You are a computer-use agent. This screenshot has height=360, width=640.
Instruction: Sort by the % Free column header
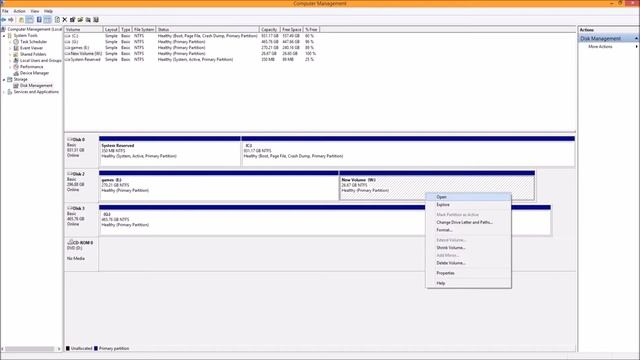311,29
